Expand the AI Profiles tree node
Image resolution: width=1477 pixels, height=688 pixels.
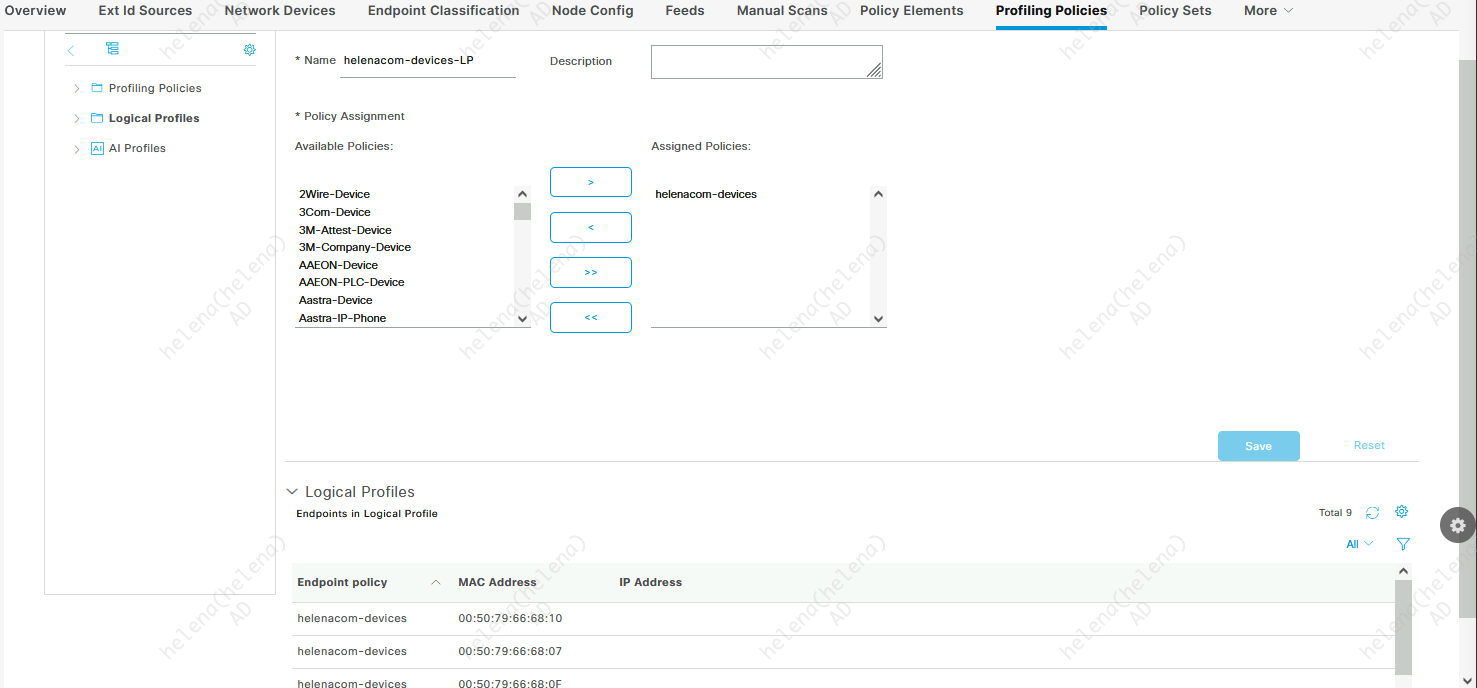(x=77, y=149)
